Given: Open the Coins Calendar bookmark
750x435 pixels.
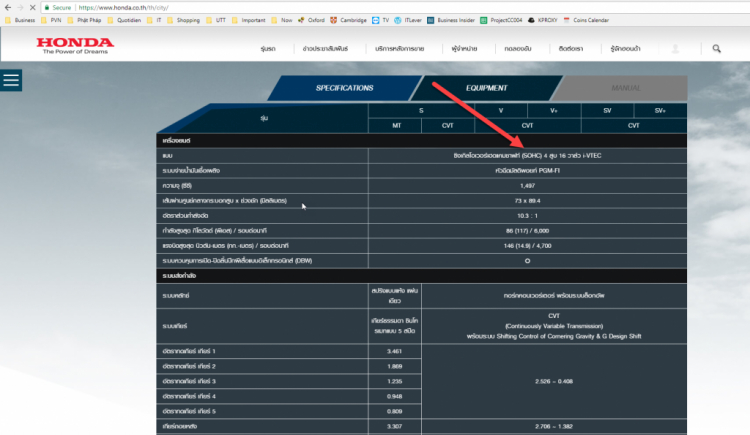Looking at the screenshot, I should pyautogui.click(x=586, y=20).
